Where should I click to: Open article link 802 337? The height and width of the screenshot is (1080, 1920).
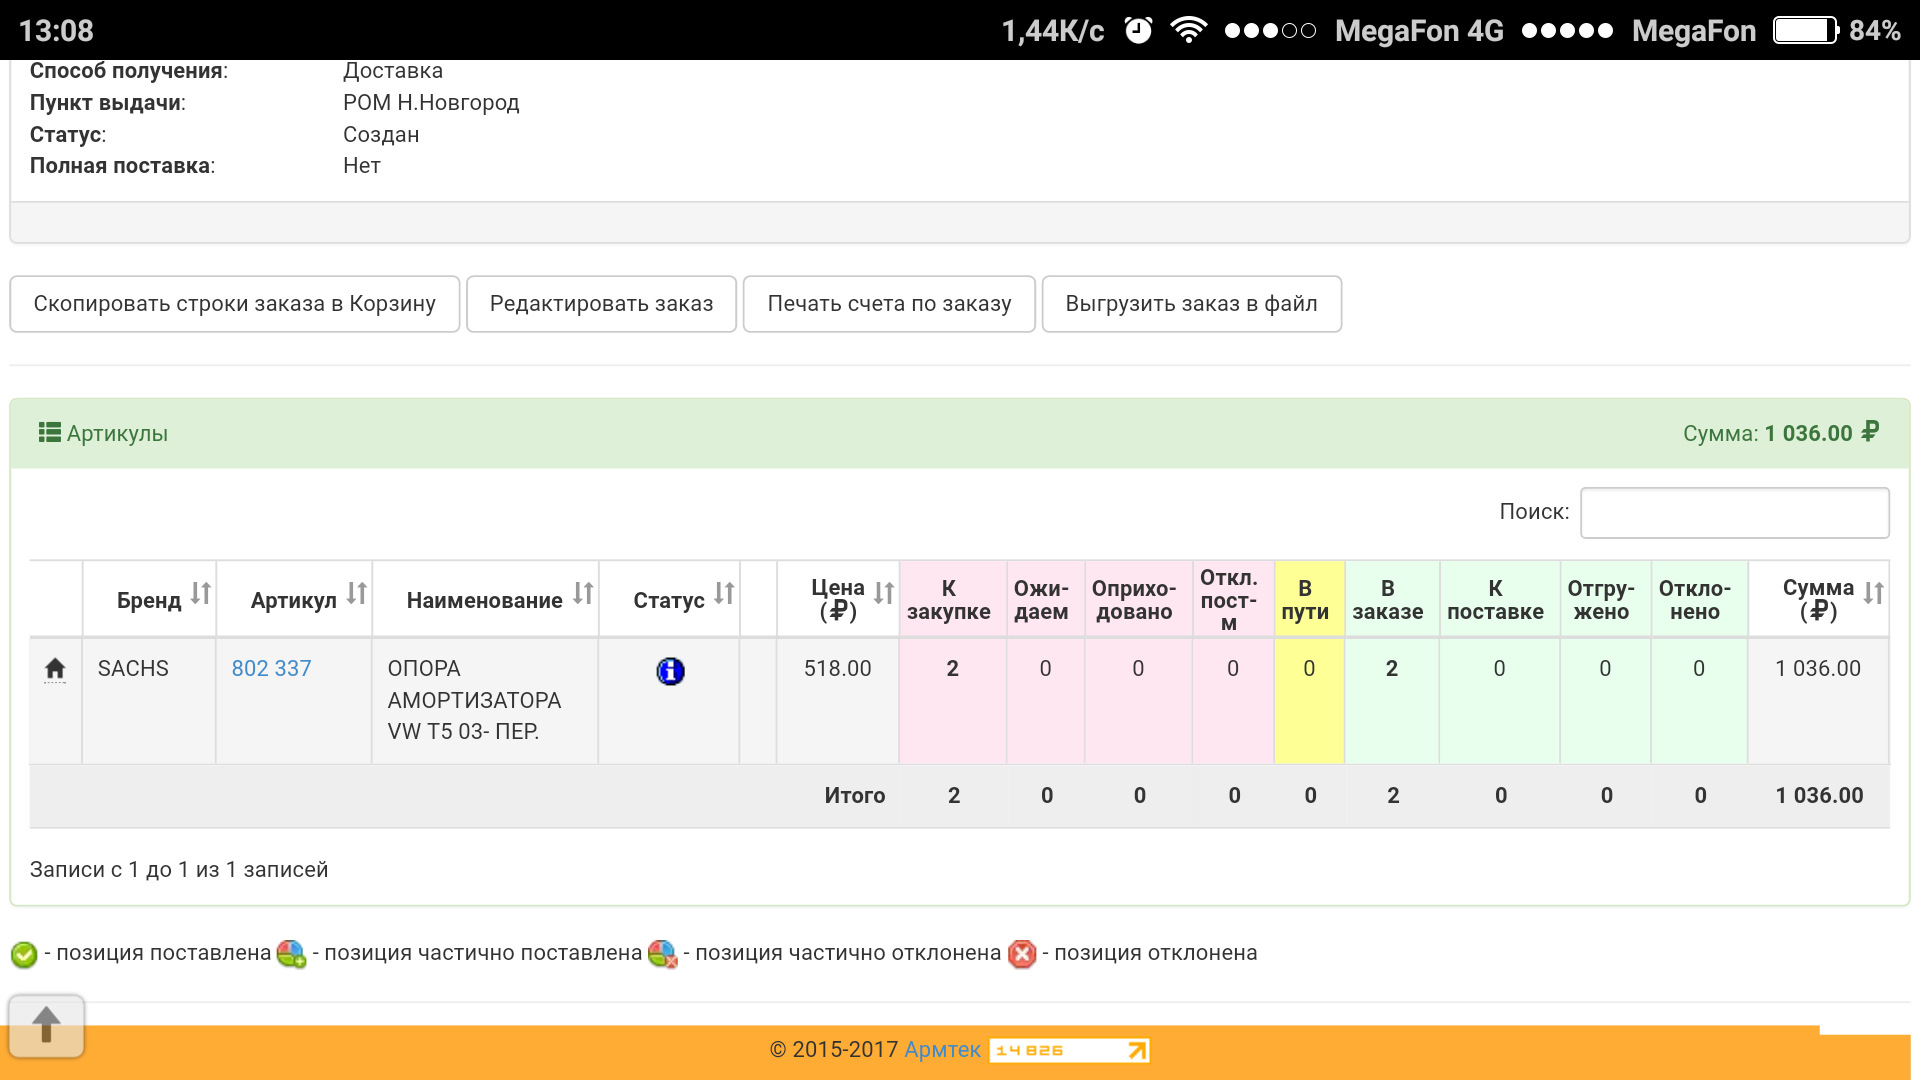(271, 668)
